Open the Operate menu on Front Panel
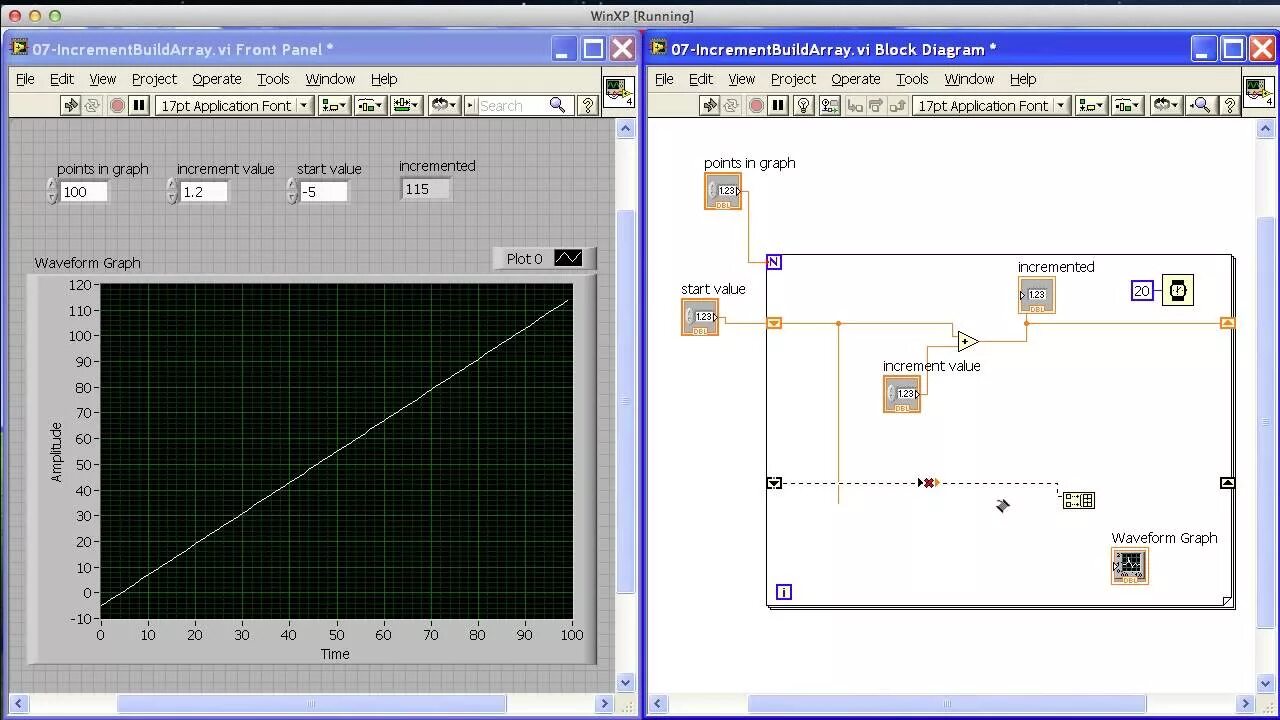 216,79
